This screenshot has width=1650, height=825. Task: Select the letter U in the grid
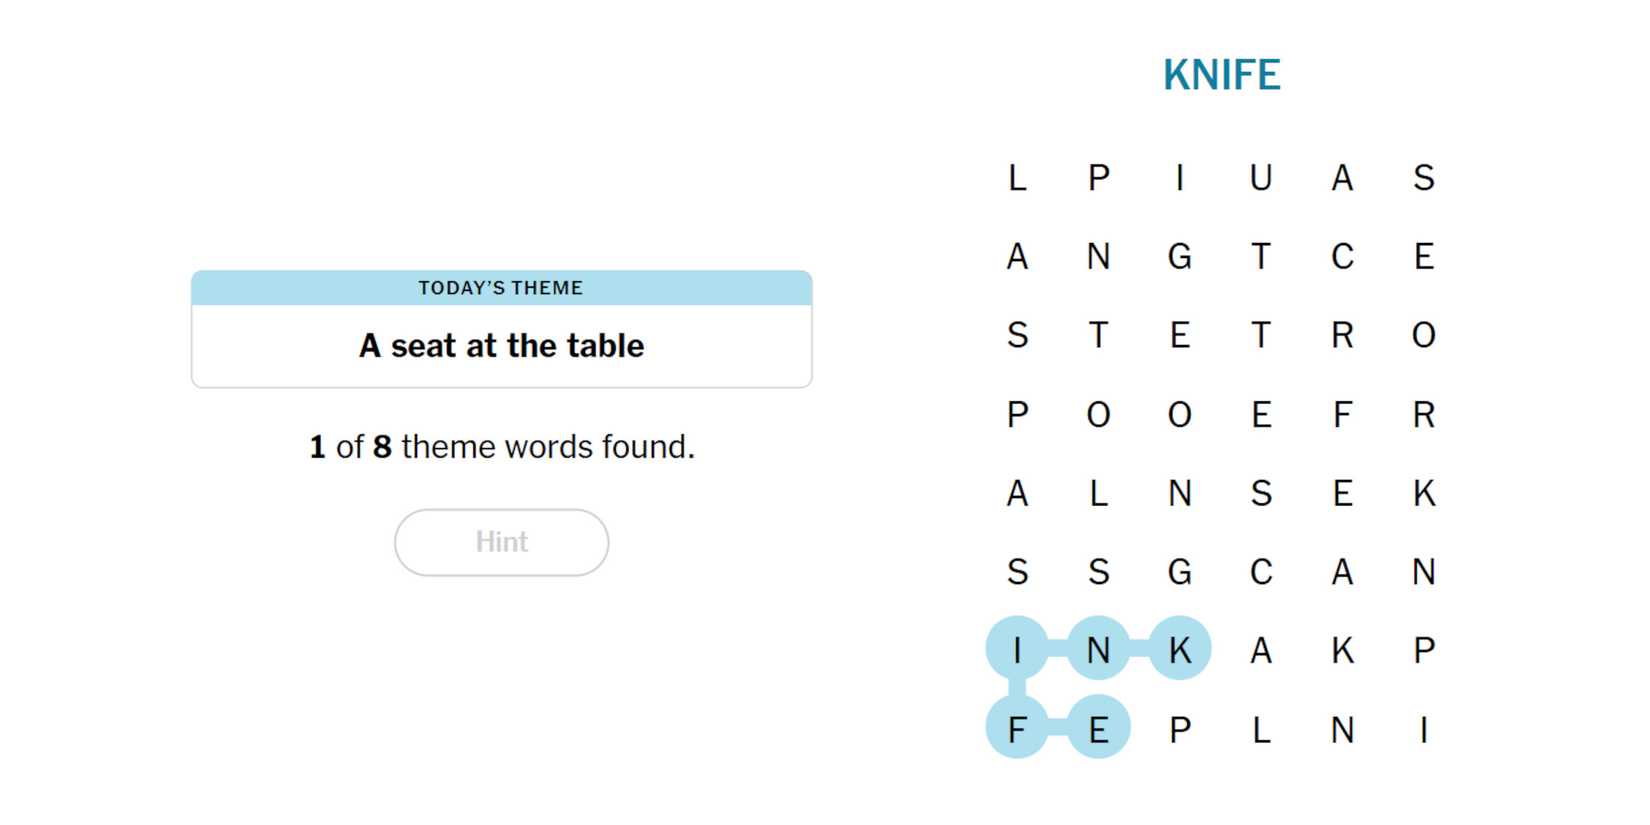click(x=1261, y=178)
